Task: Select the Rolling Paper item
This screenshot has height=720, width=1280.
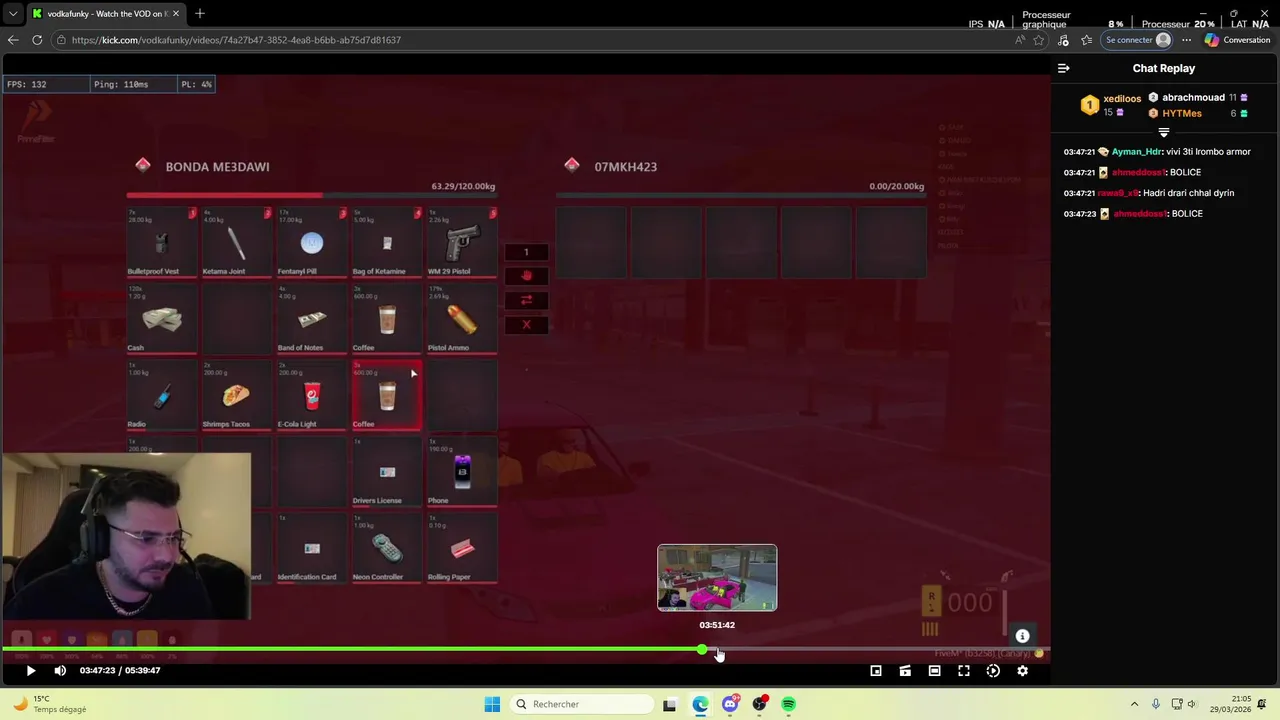Action: tap(462, 547)
